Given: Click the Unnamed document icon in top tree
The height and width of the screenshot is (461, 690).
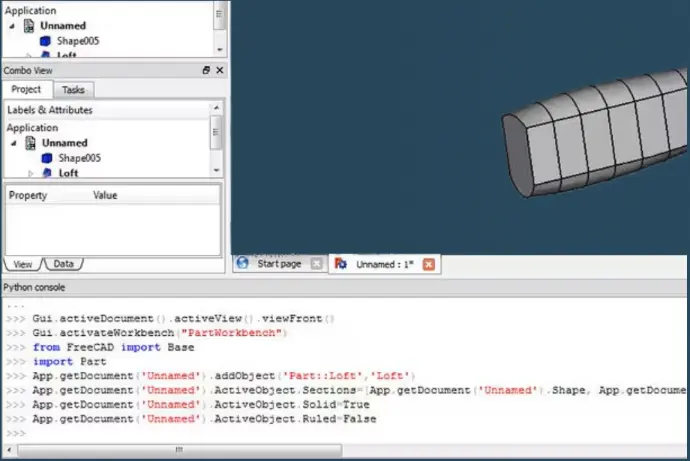Looking at the screenshot, I should click(30, 27).
